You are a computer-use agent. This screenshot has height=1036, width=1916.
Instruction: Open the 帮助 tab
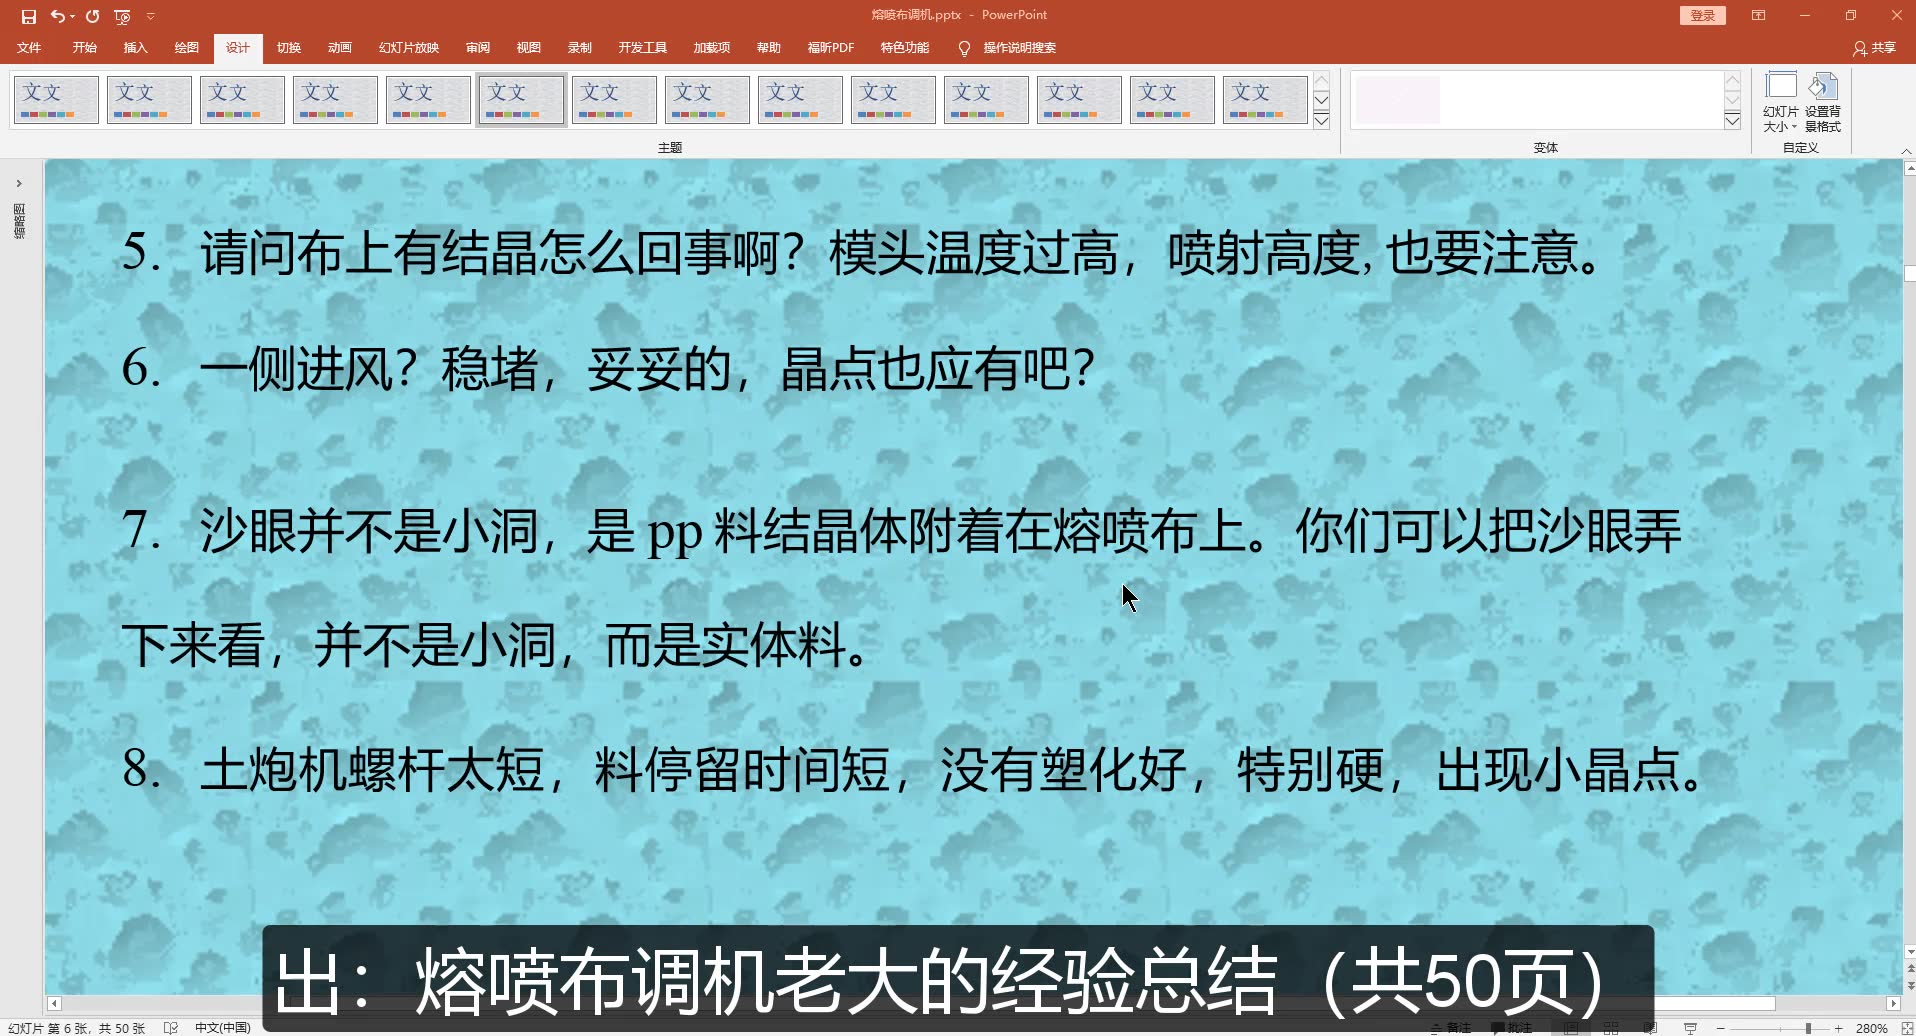point(769,48)
